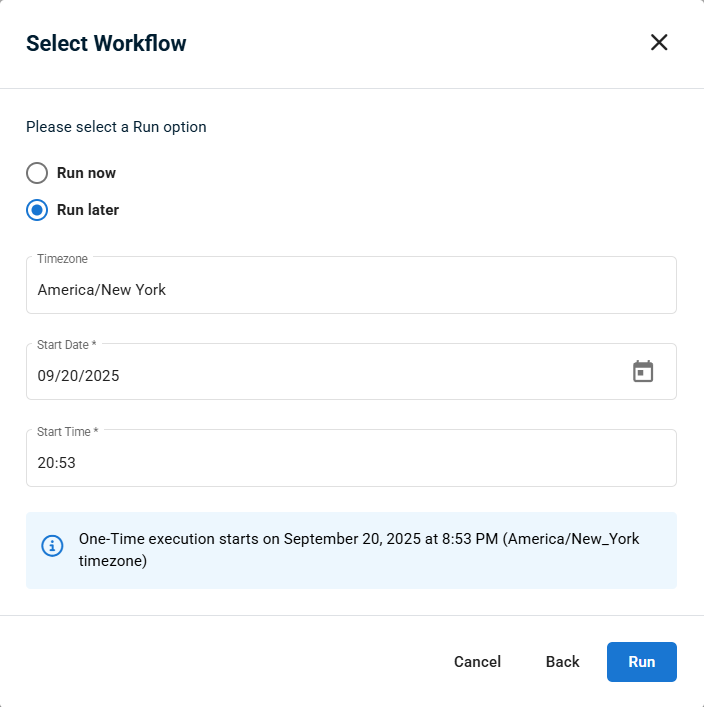The width and height of the screenshot is (704, 707).
Task: Click the info icon in the blue banner
Action: point(52,546)
